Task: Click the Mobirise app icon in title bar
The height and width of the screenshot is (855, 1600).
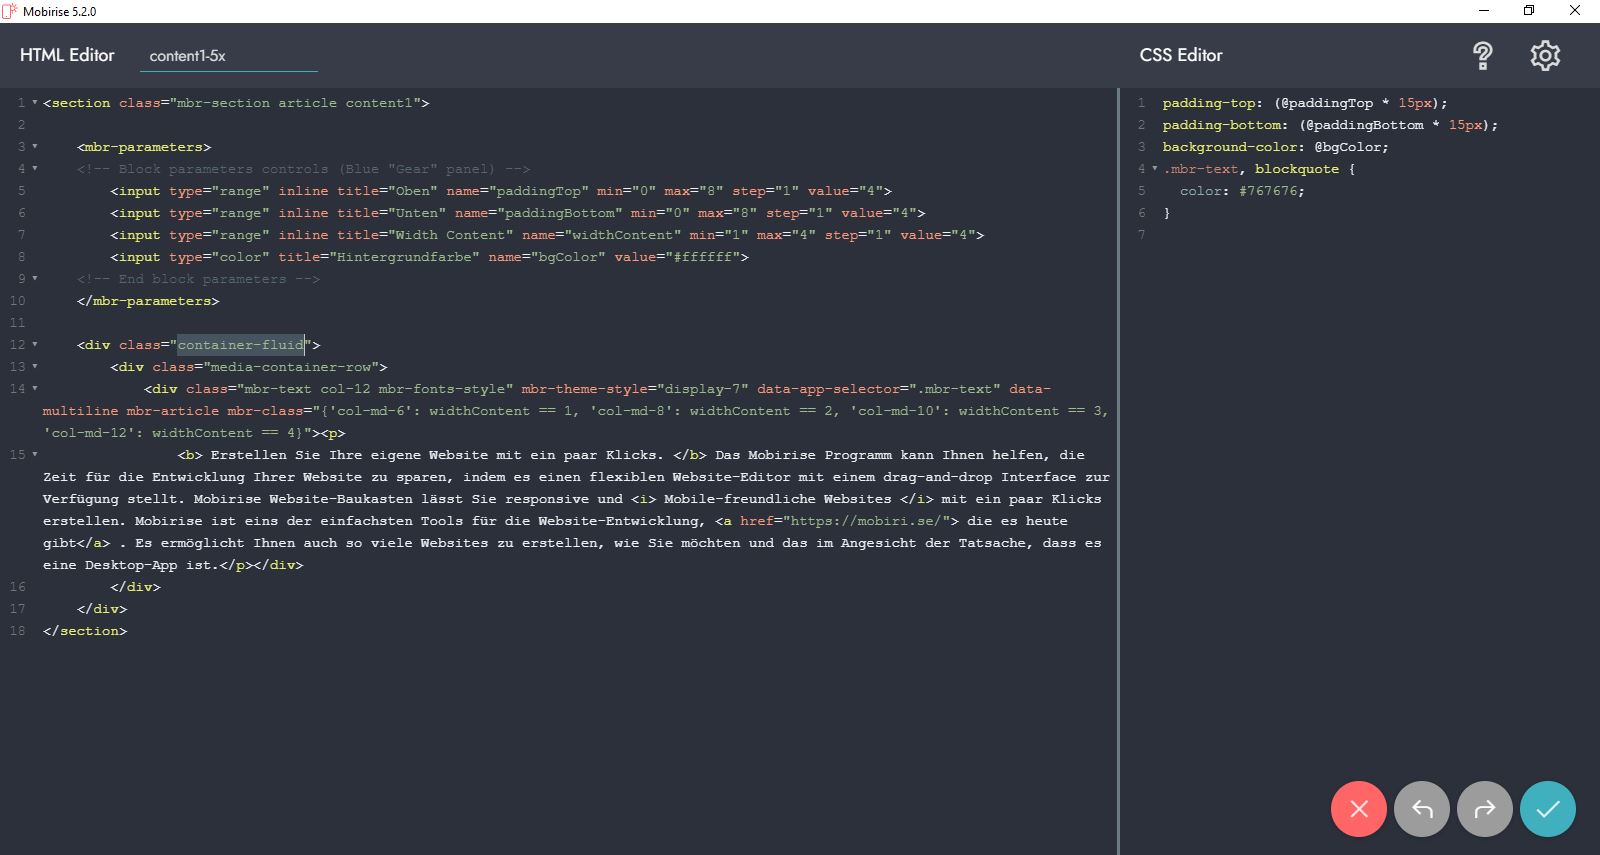Action: click(11, 11)
